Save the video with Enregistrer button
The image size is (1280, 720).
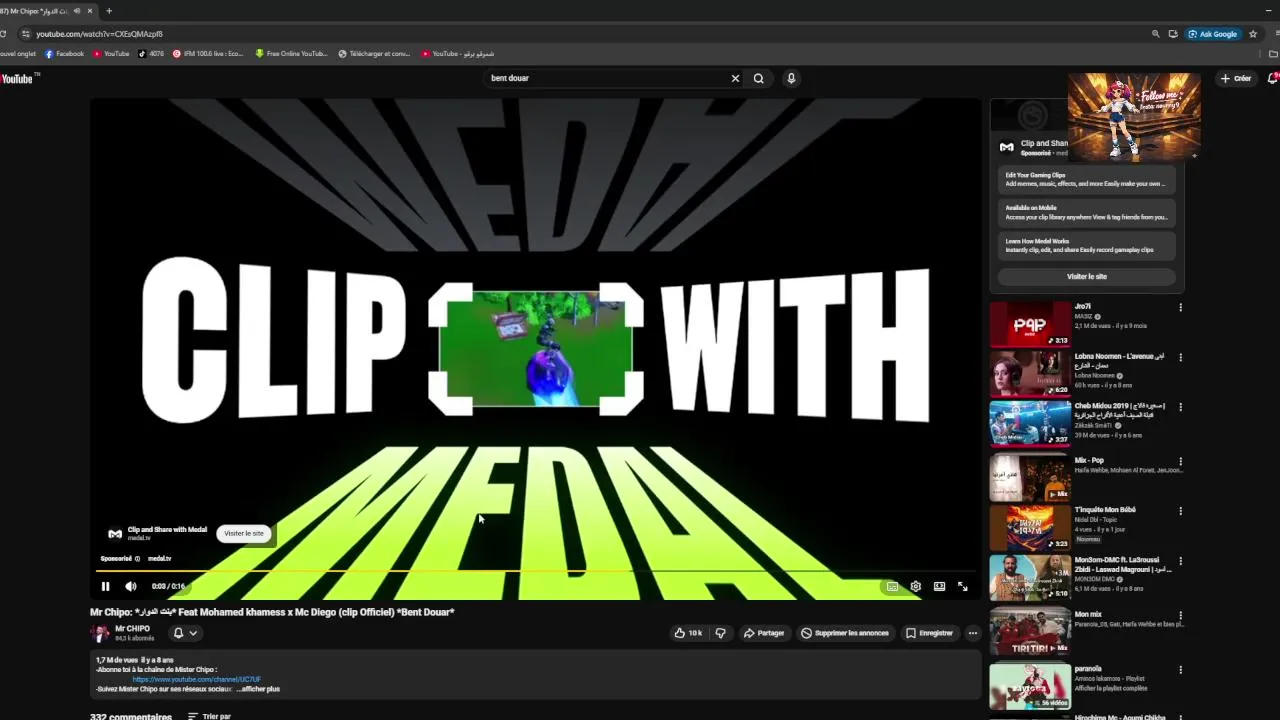click(929, 633)
